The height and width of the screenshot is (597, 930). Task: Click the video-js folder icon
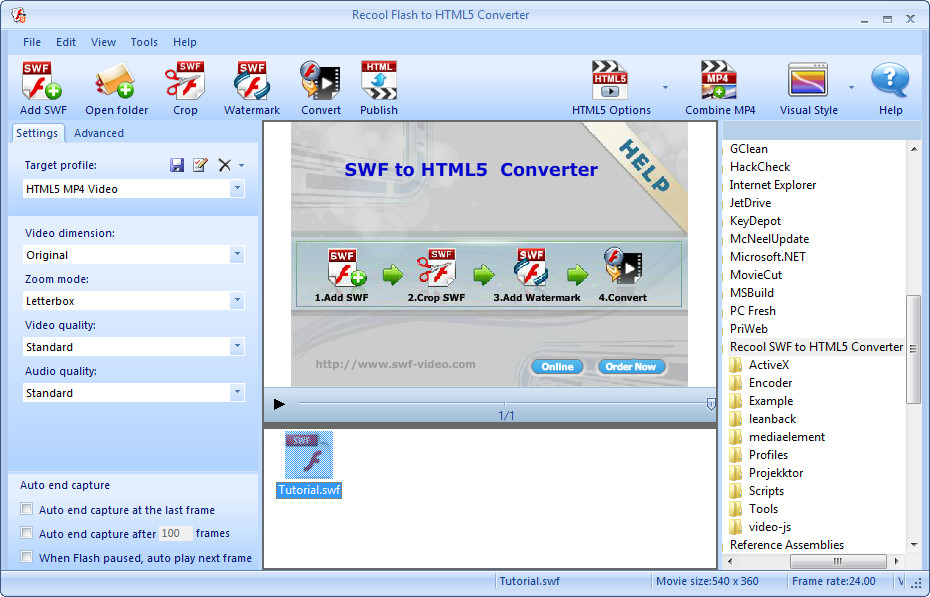point(735,526)
